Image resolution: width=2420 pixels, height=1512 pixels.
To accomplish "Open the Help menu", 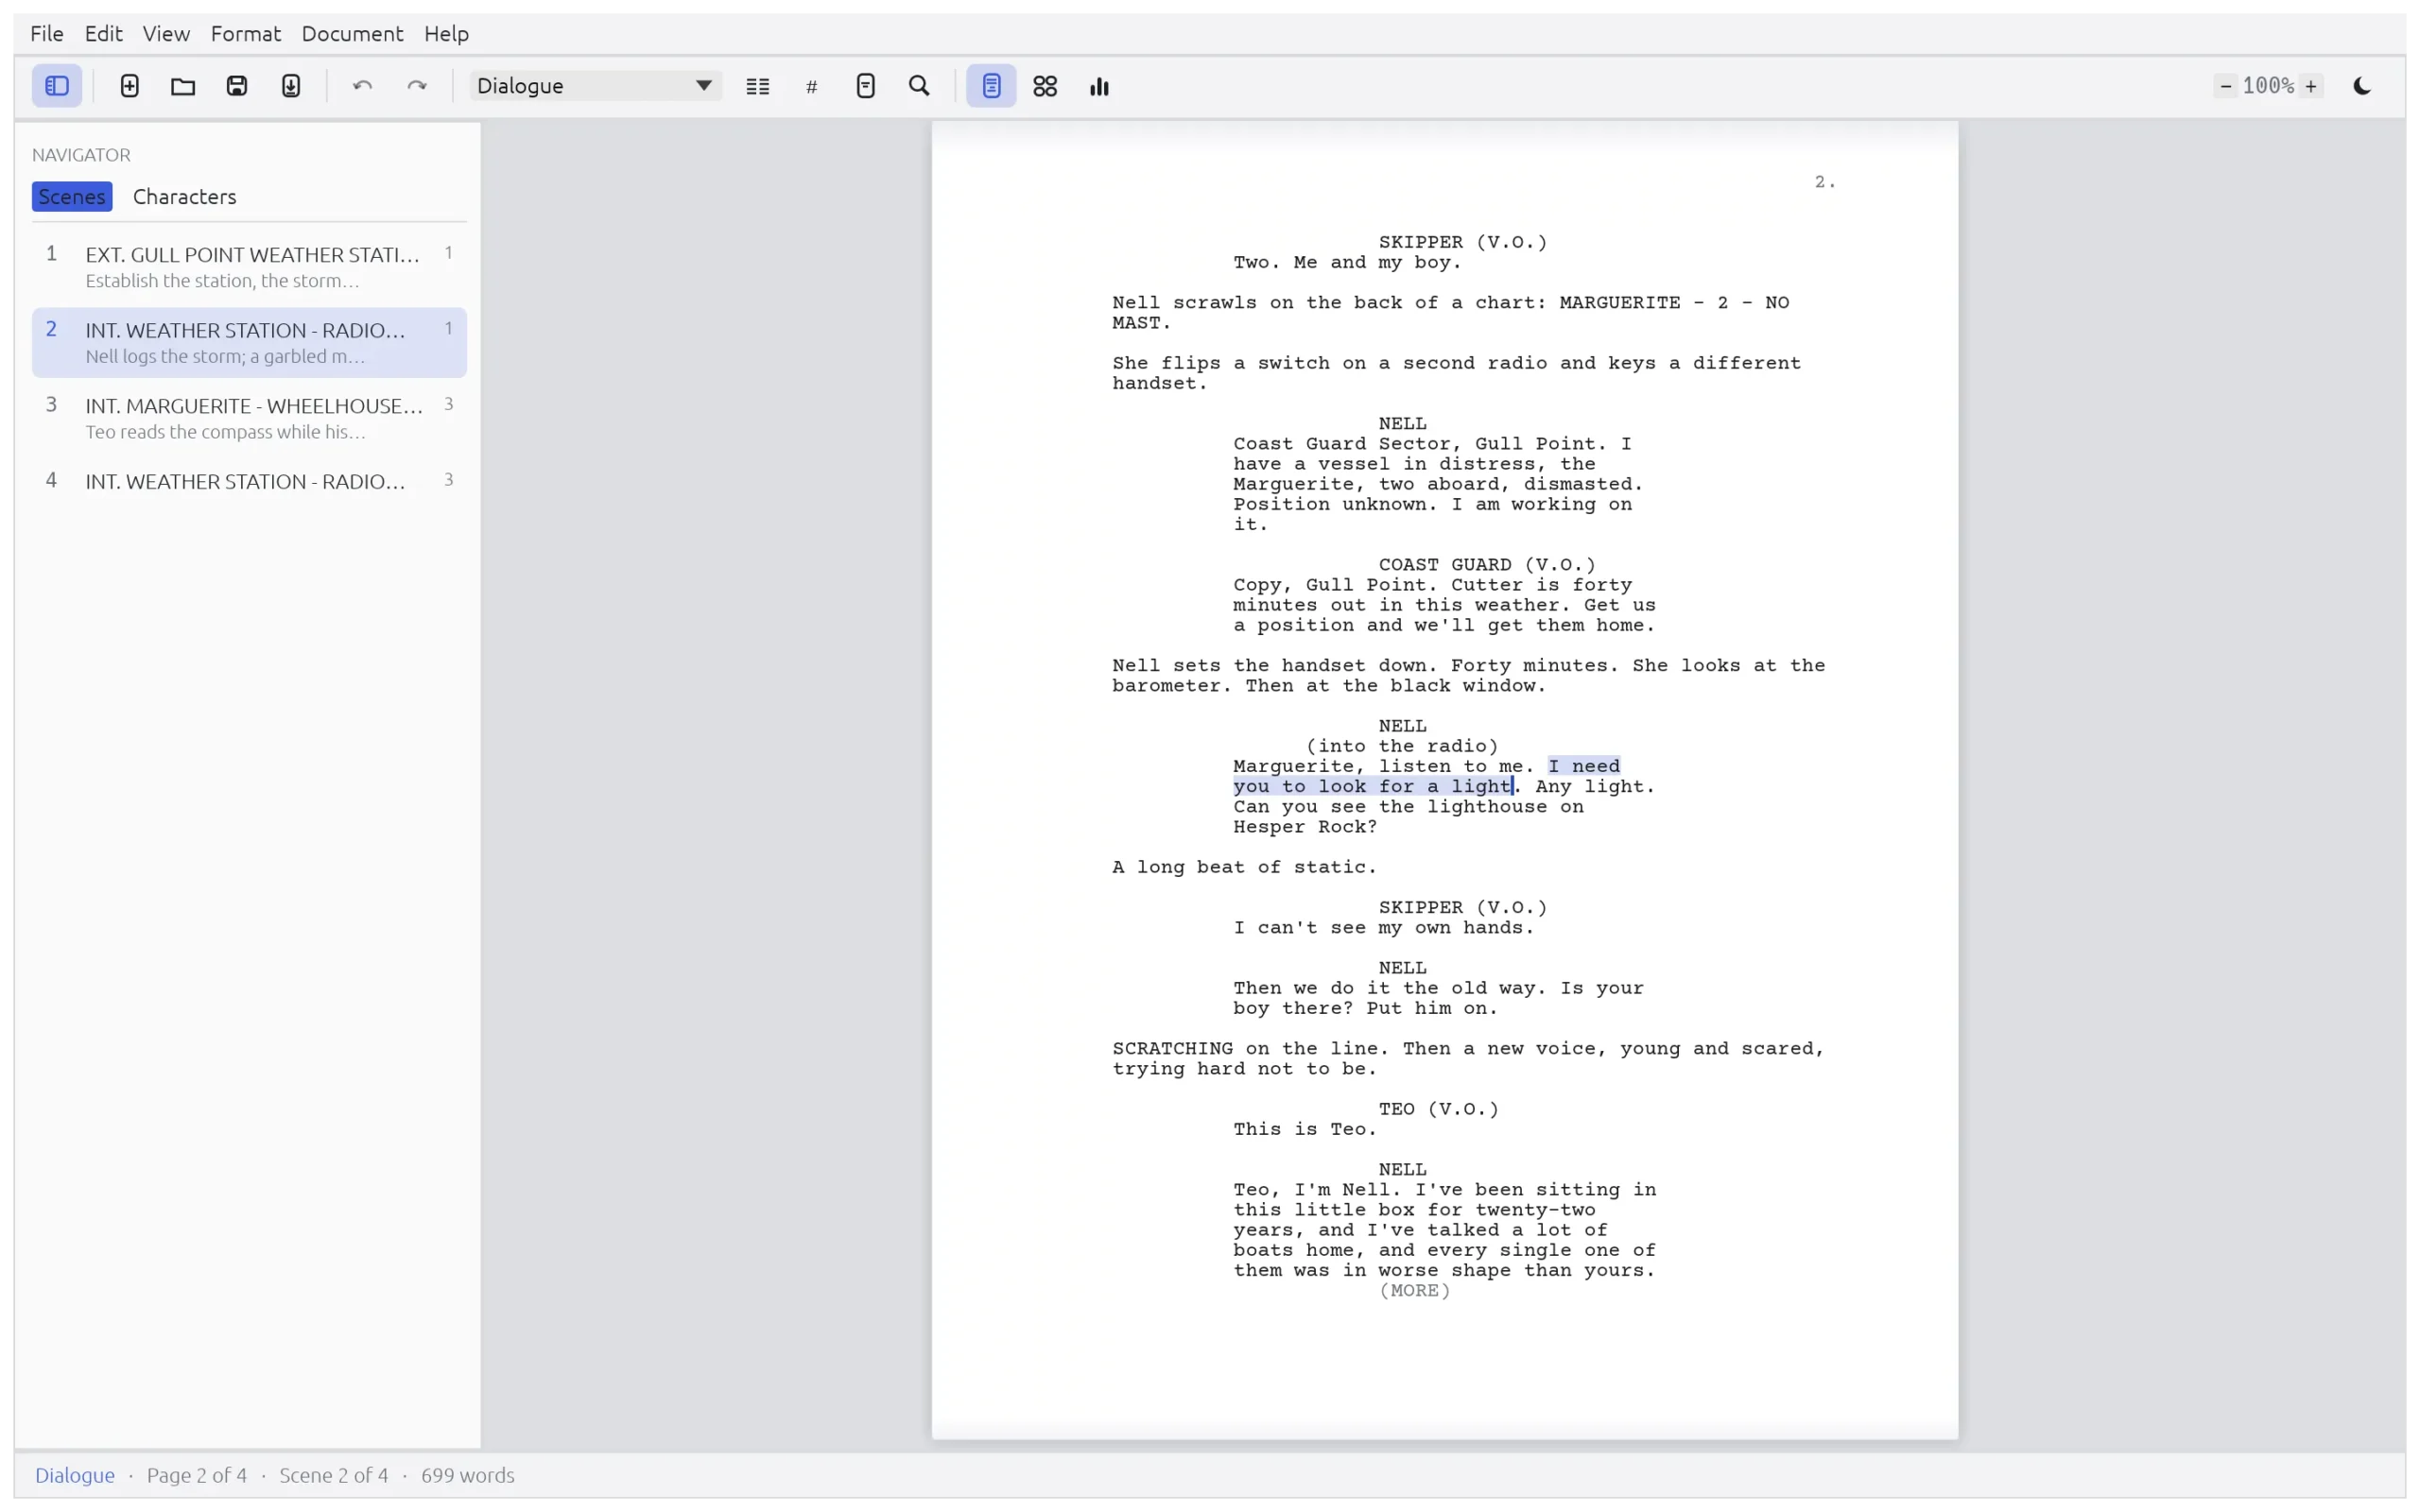I will [446, 33].
